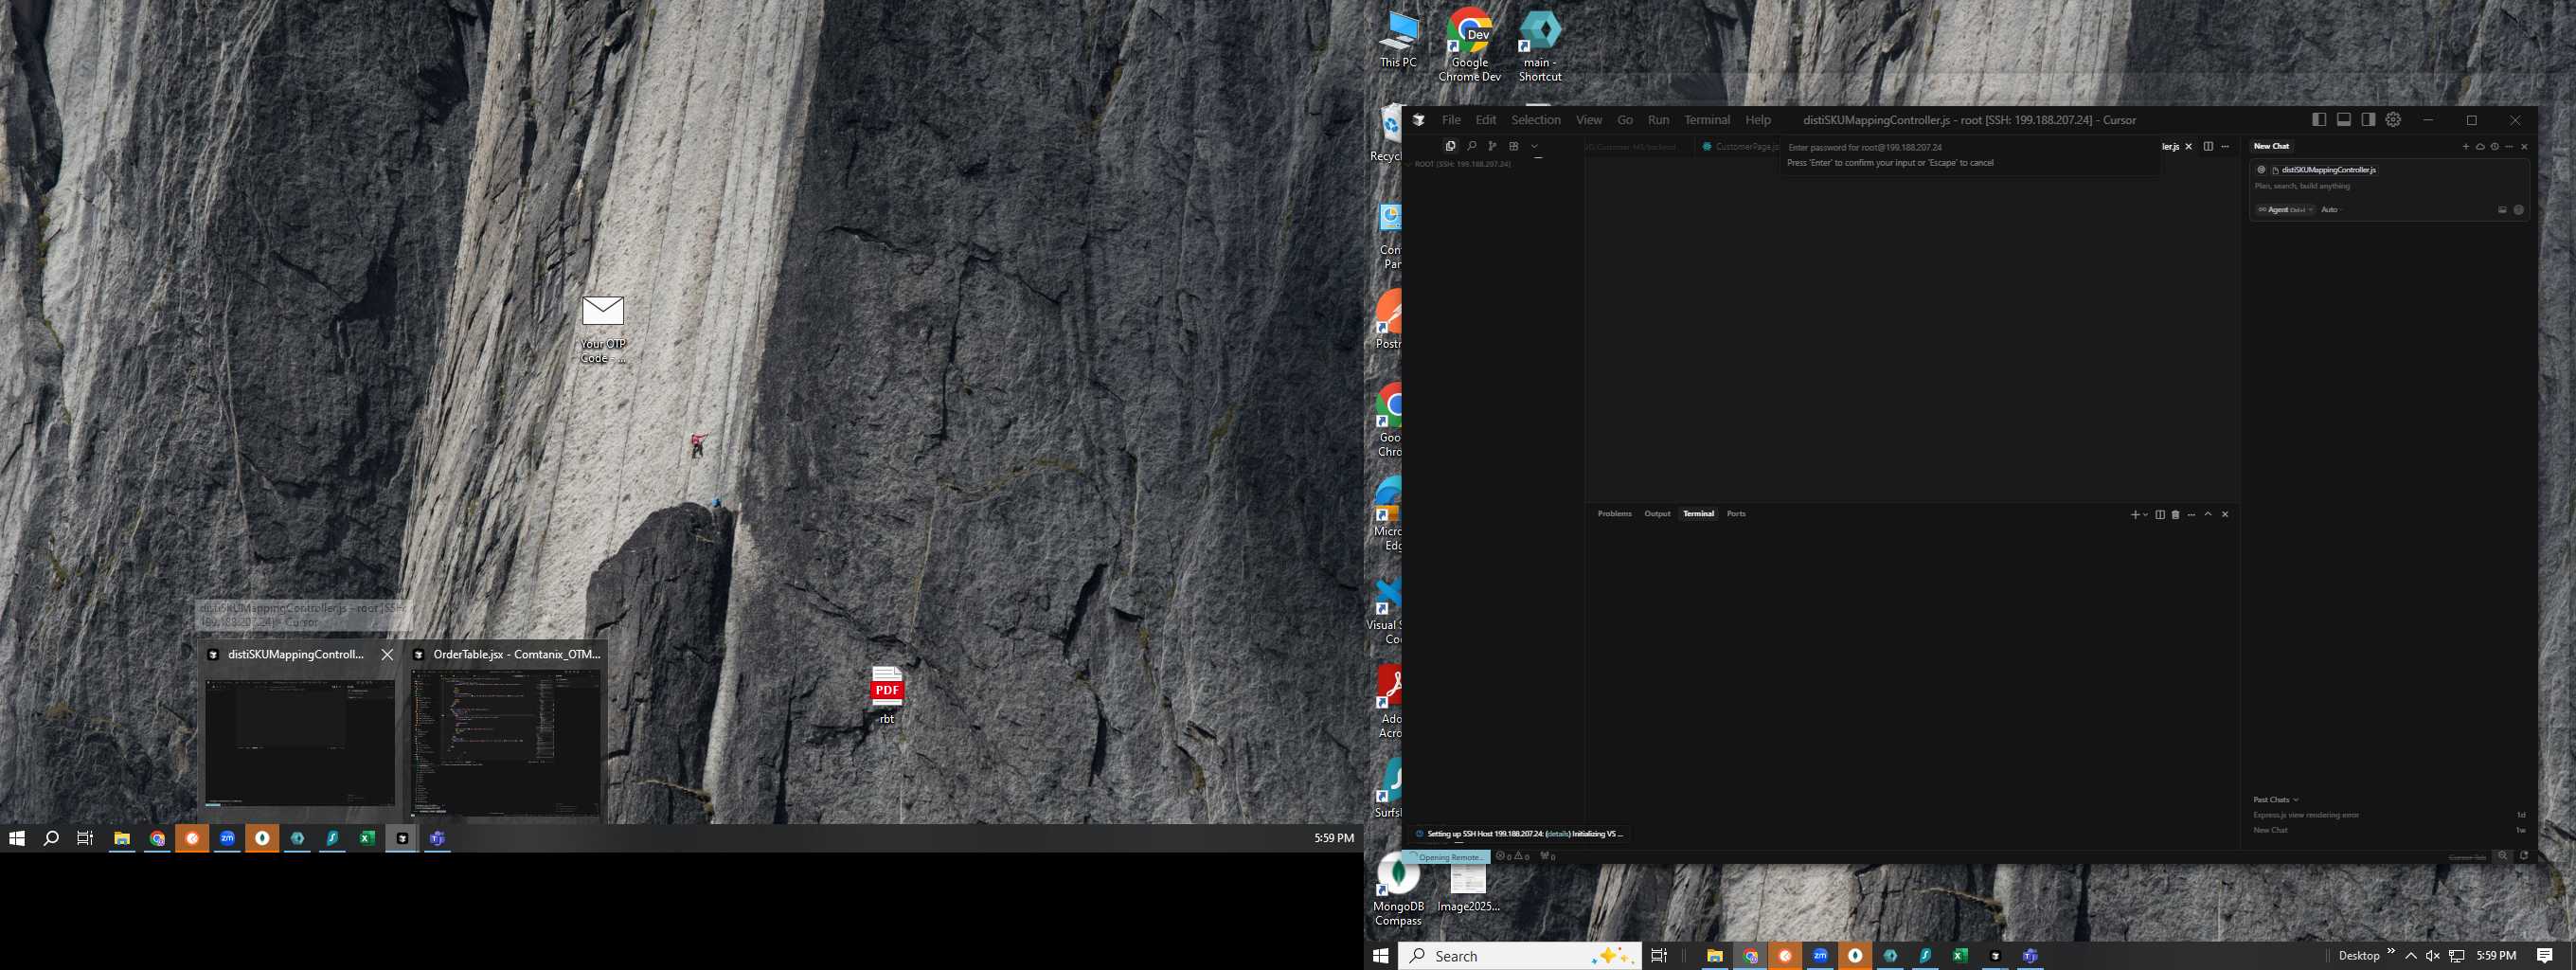Select OrderTable.jsx Cursor window preview
Screen dimensions: 2576x970
click(506, 743)
